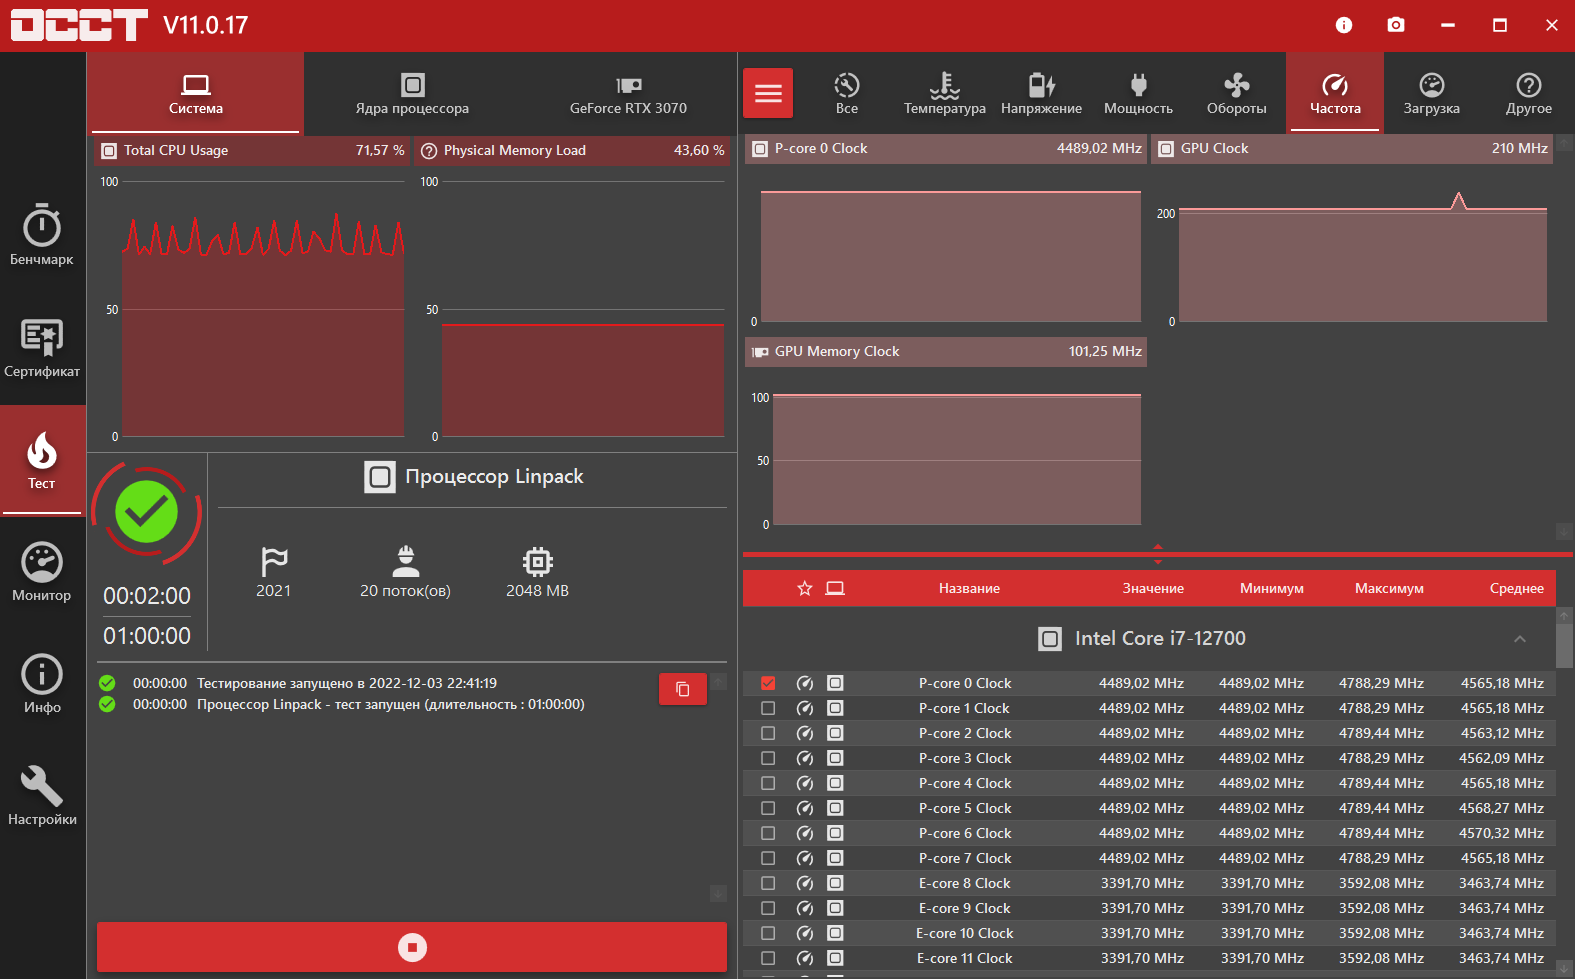The width and height of the screenshot is (1575, 979).
Task: Show Все sensors tab
Action: (847, 93)
